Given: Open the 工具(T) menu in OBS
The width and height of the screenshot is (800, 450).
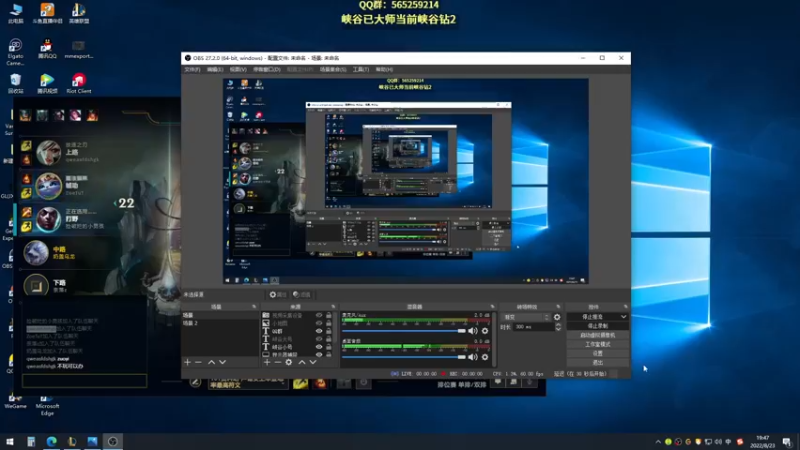Looking at the screenshot, I should [361, 69].
